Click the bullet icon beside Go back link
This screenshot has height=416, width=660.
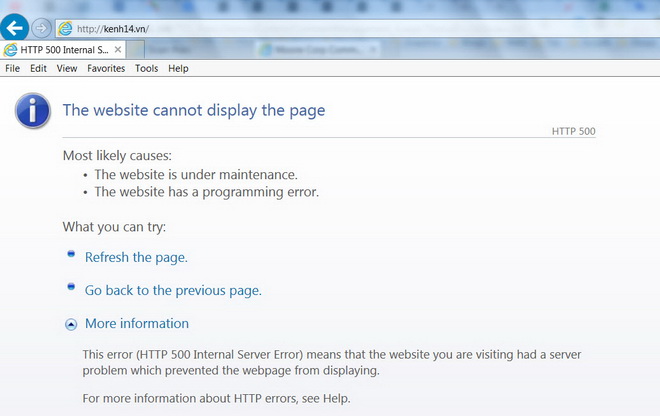tap(71, 288)
